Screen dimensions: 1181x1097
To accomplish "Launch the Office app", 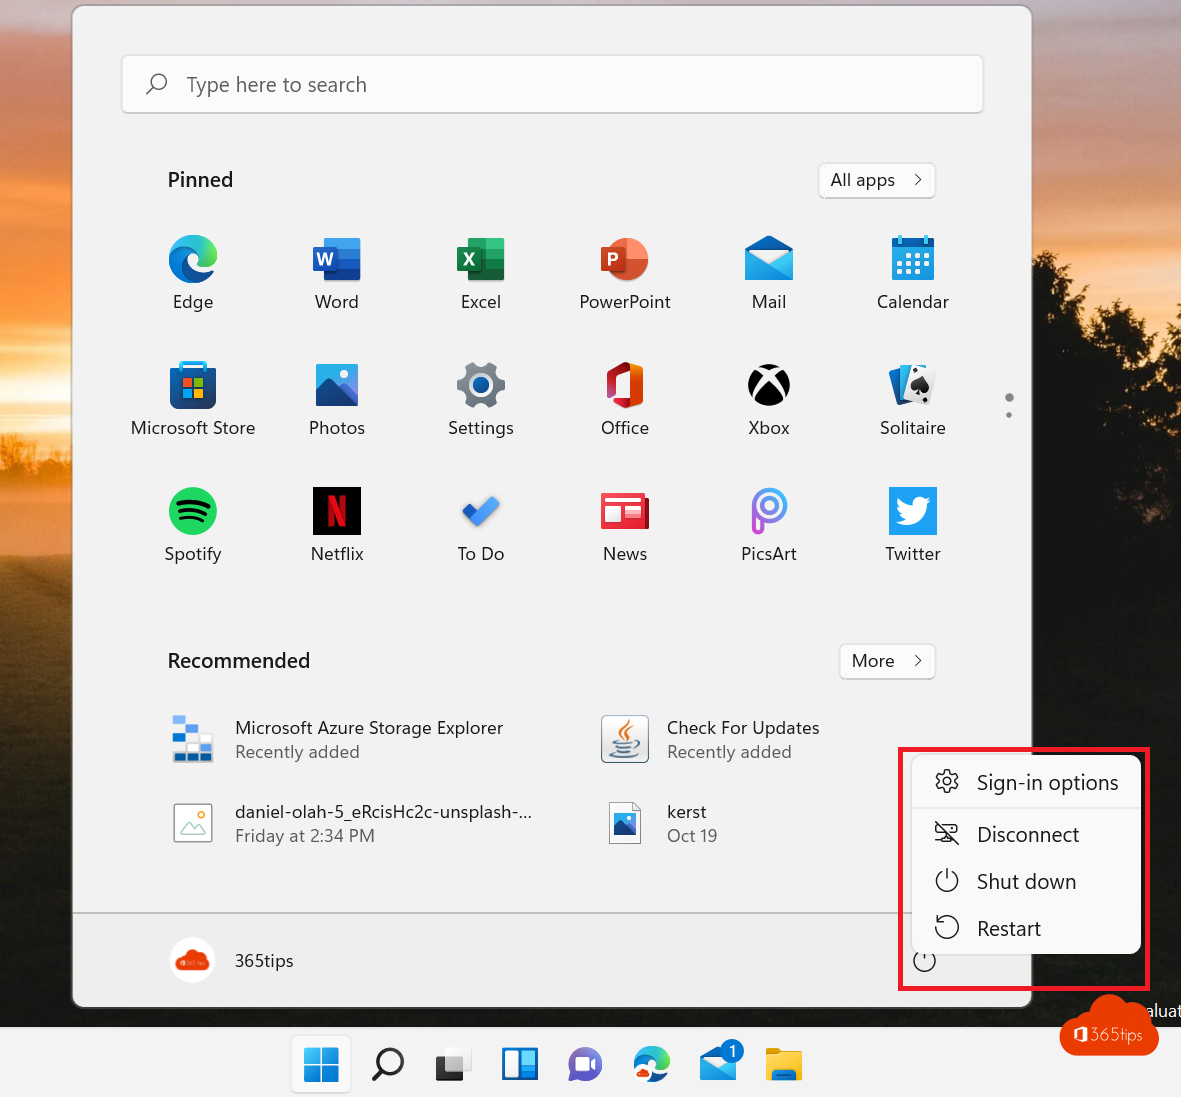I will [x=624, y=399].
